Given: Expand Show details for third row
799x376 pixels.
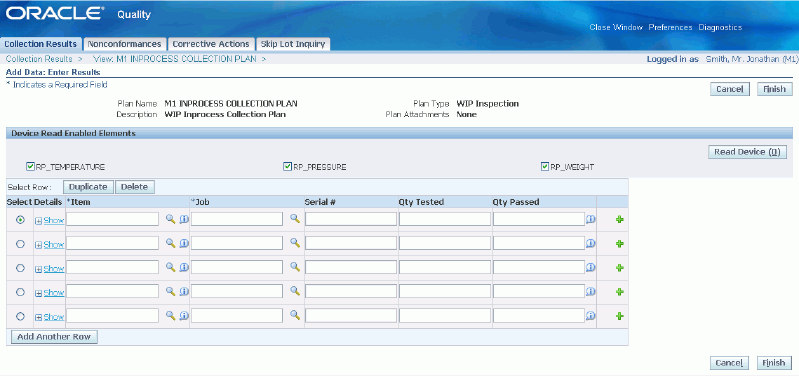Looking at the screenshot, I should 49,268.
